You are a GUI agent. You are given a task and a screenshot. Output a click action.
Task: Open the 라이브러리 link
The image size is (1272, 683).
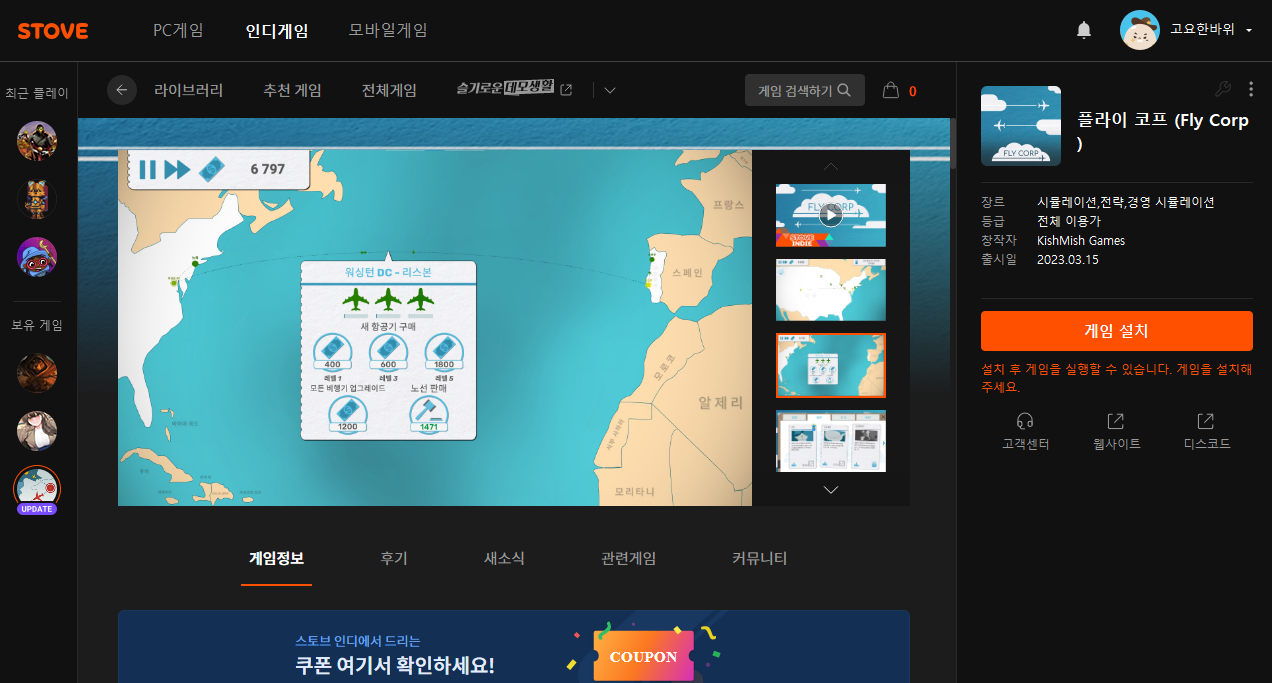click(188, 90)
